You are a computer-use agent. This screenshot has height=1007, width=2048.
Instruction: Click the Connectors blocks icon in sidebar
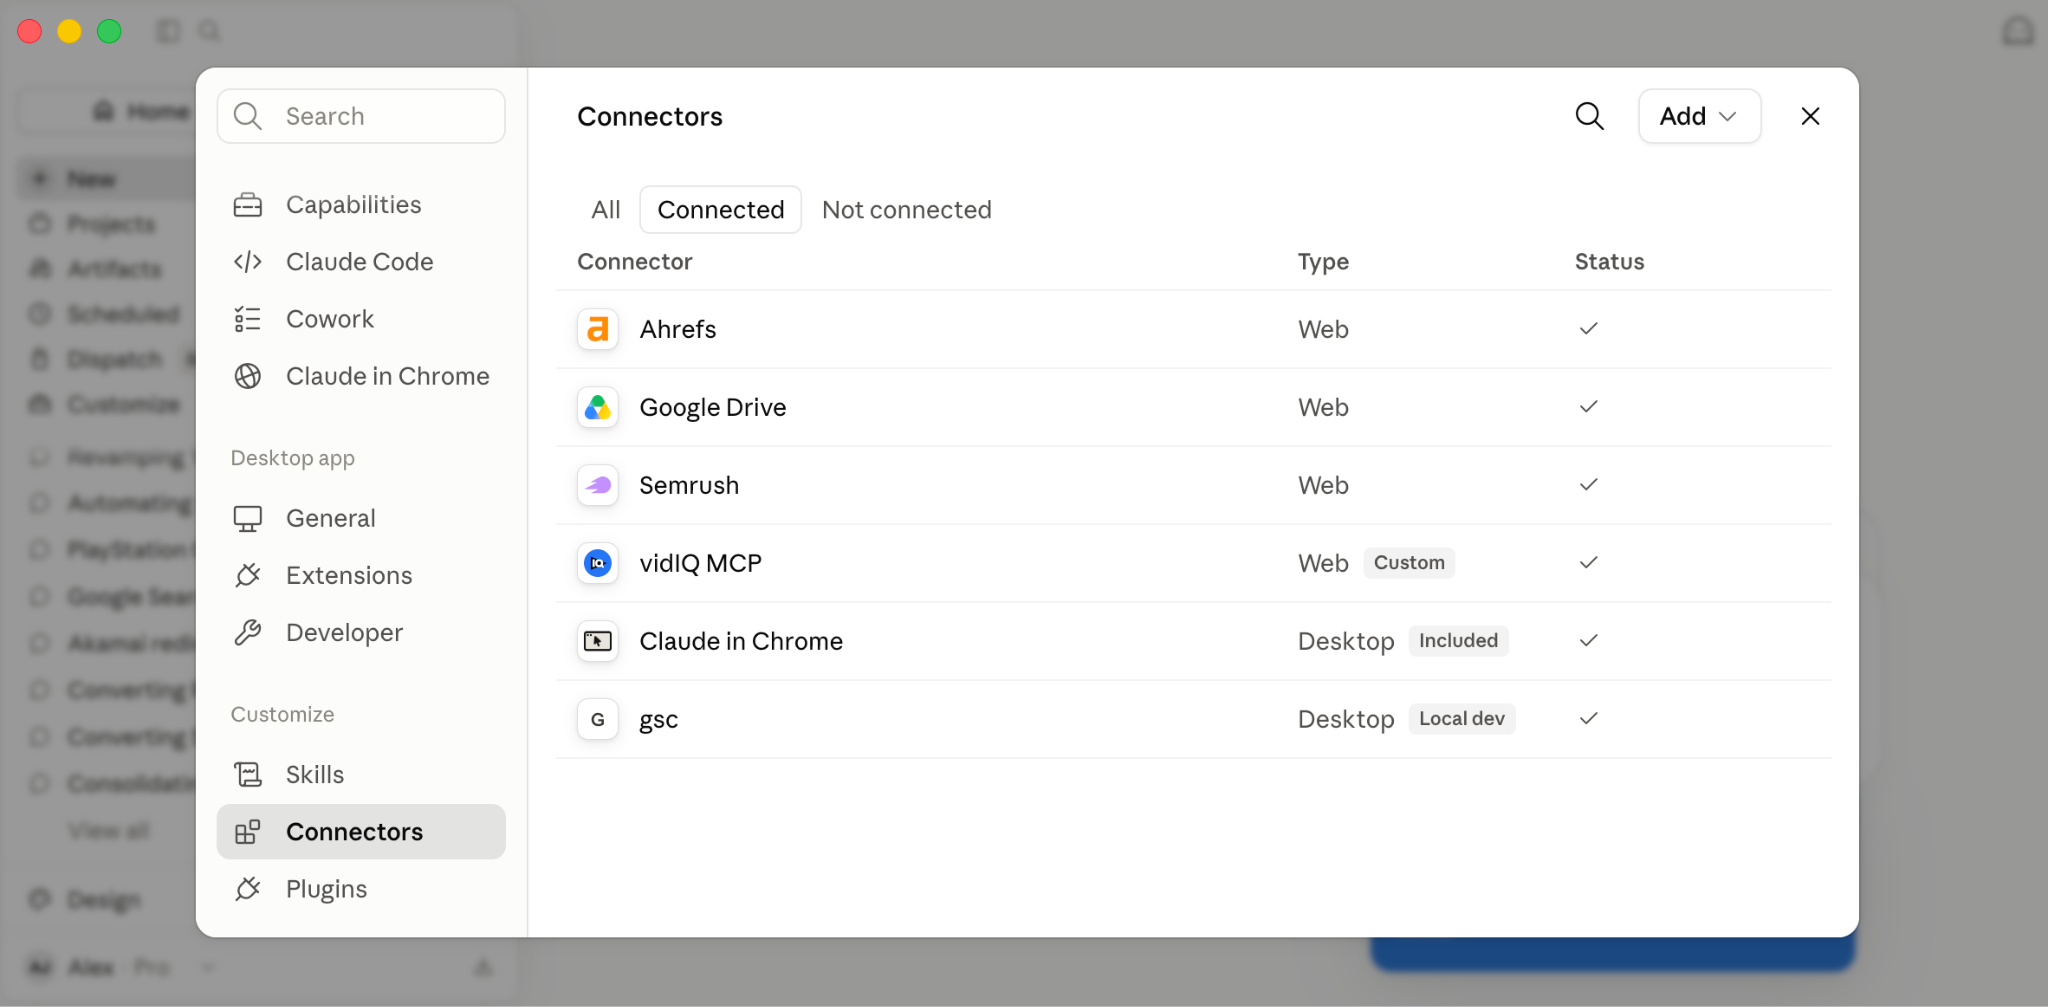tap(247, 831)
